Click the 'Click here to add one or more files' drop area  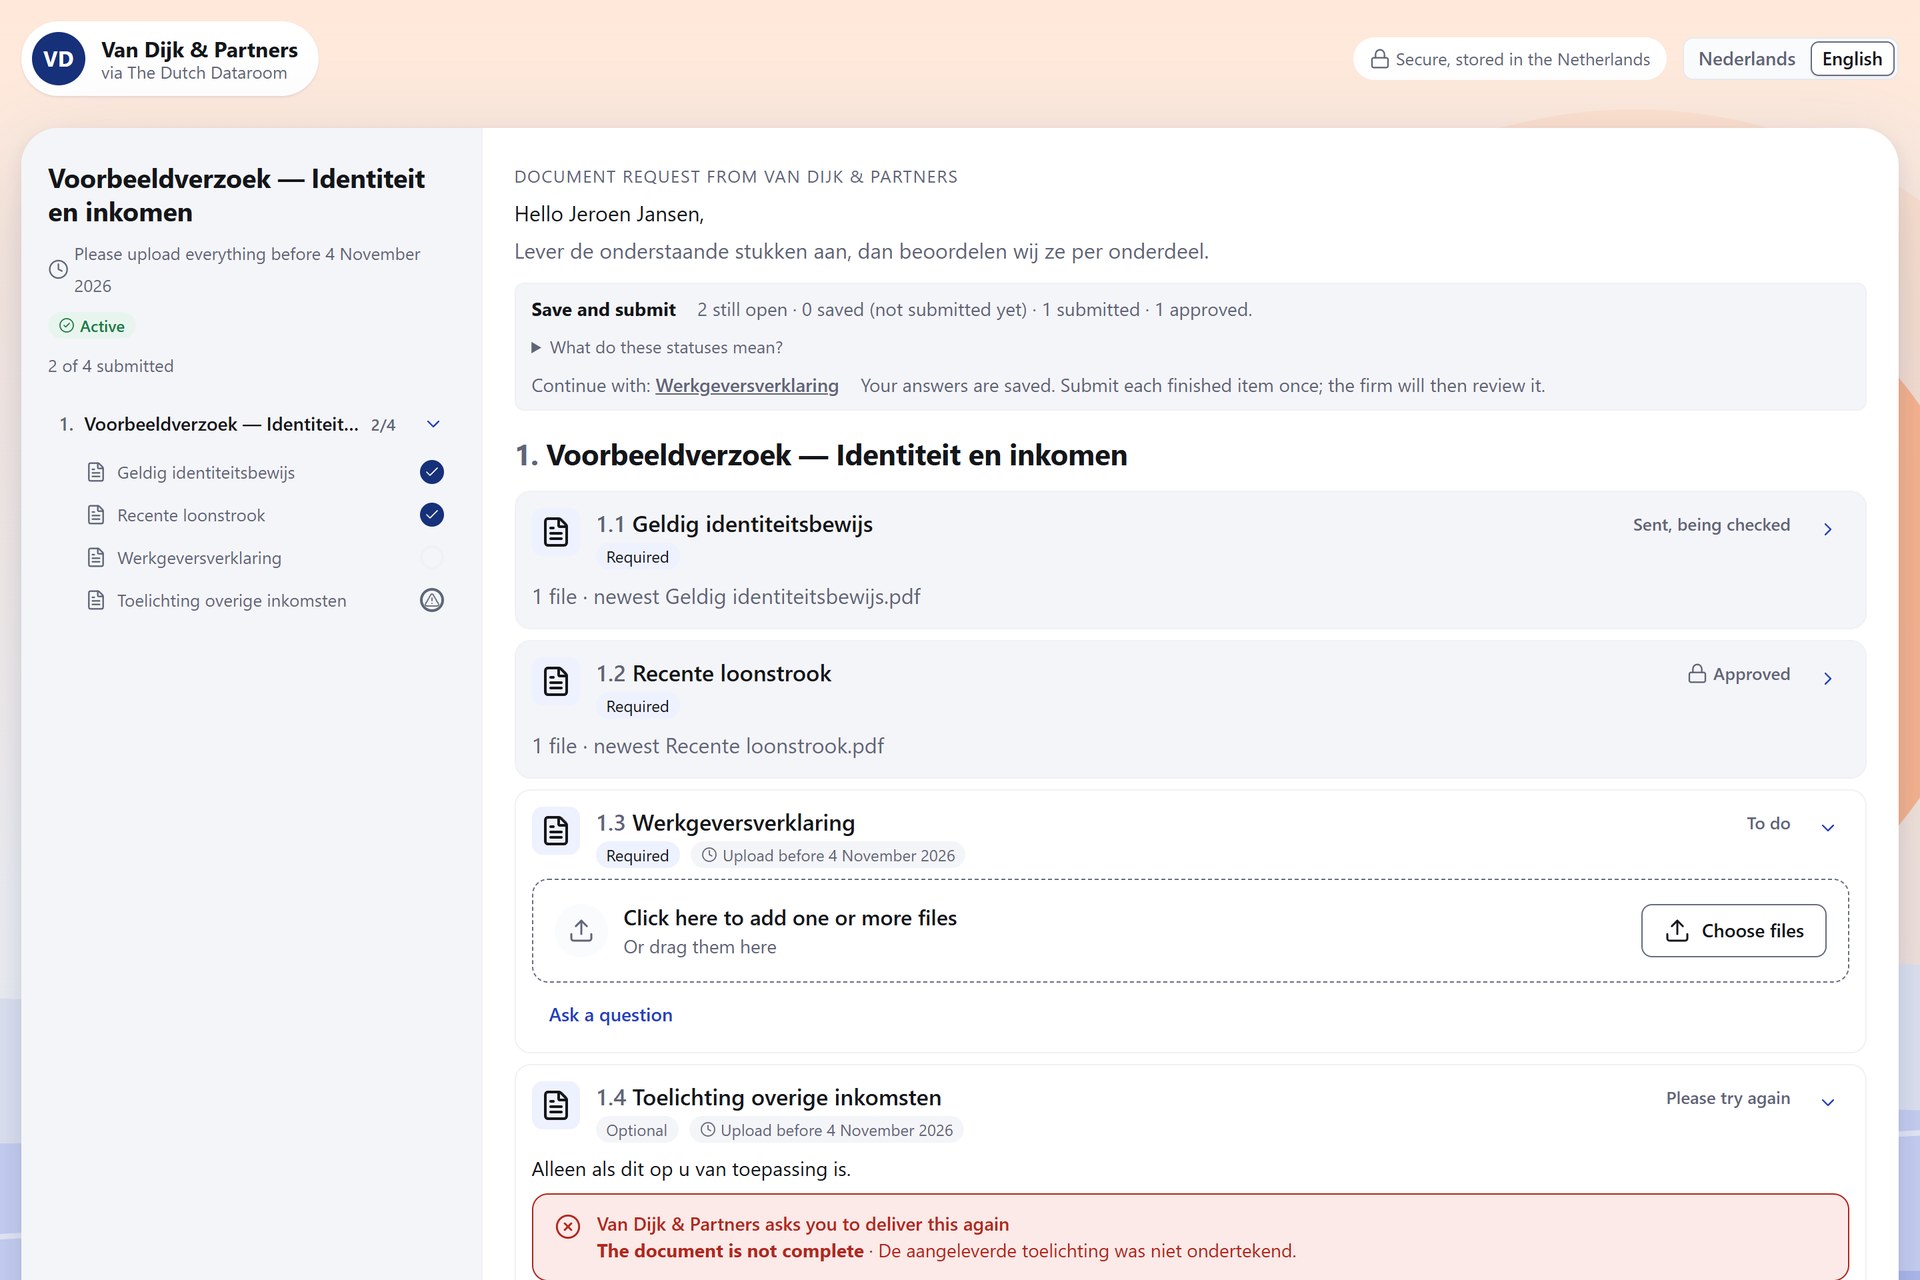(x=1190, y=931)
